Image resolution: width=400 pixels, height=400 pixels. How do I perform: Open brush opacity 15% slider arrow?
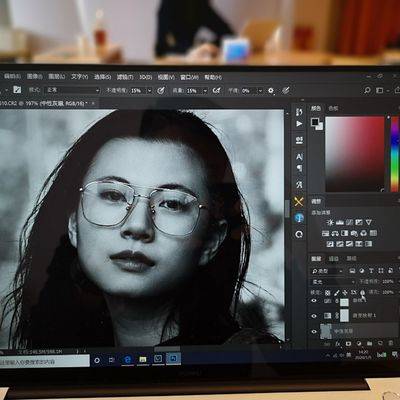pos(149,91)
